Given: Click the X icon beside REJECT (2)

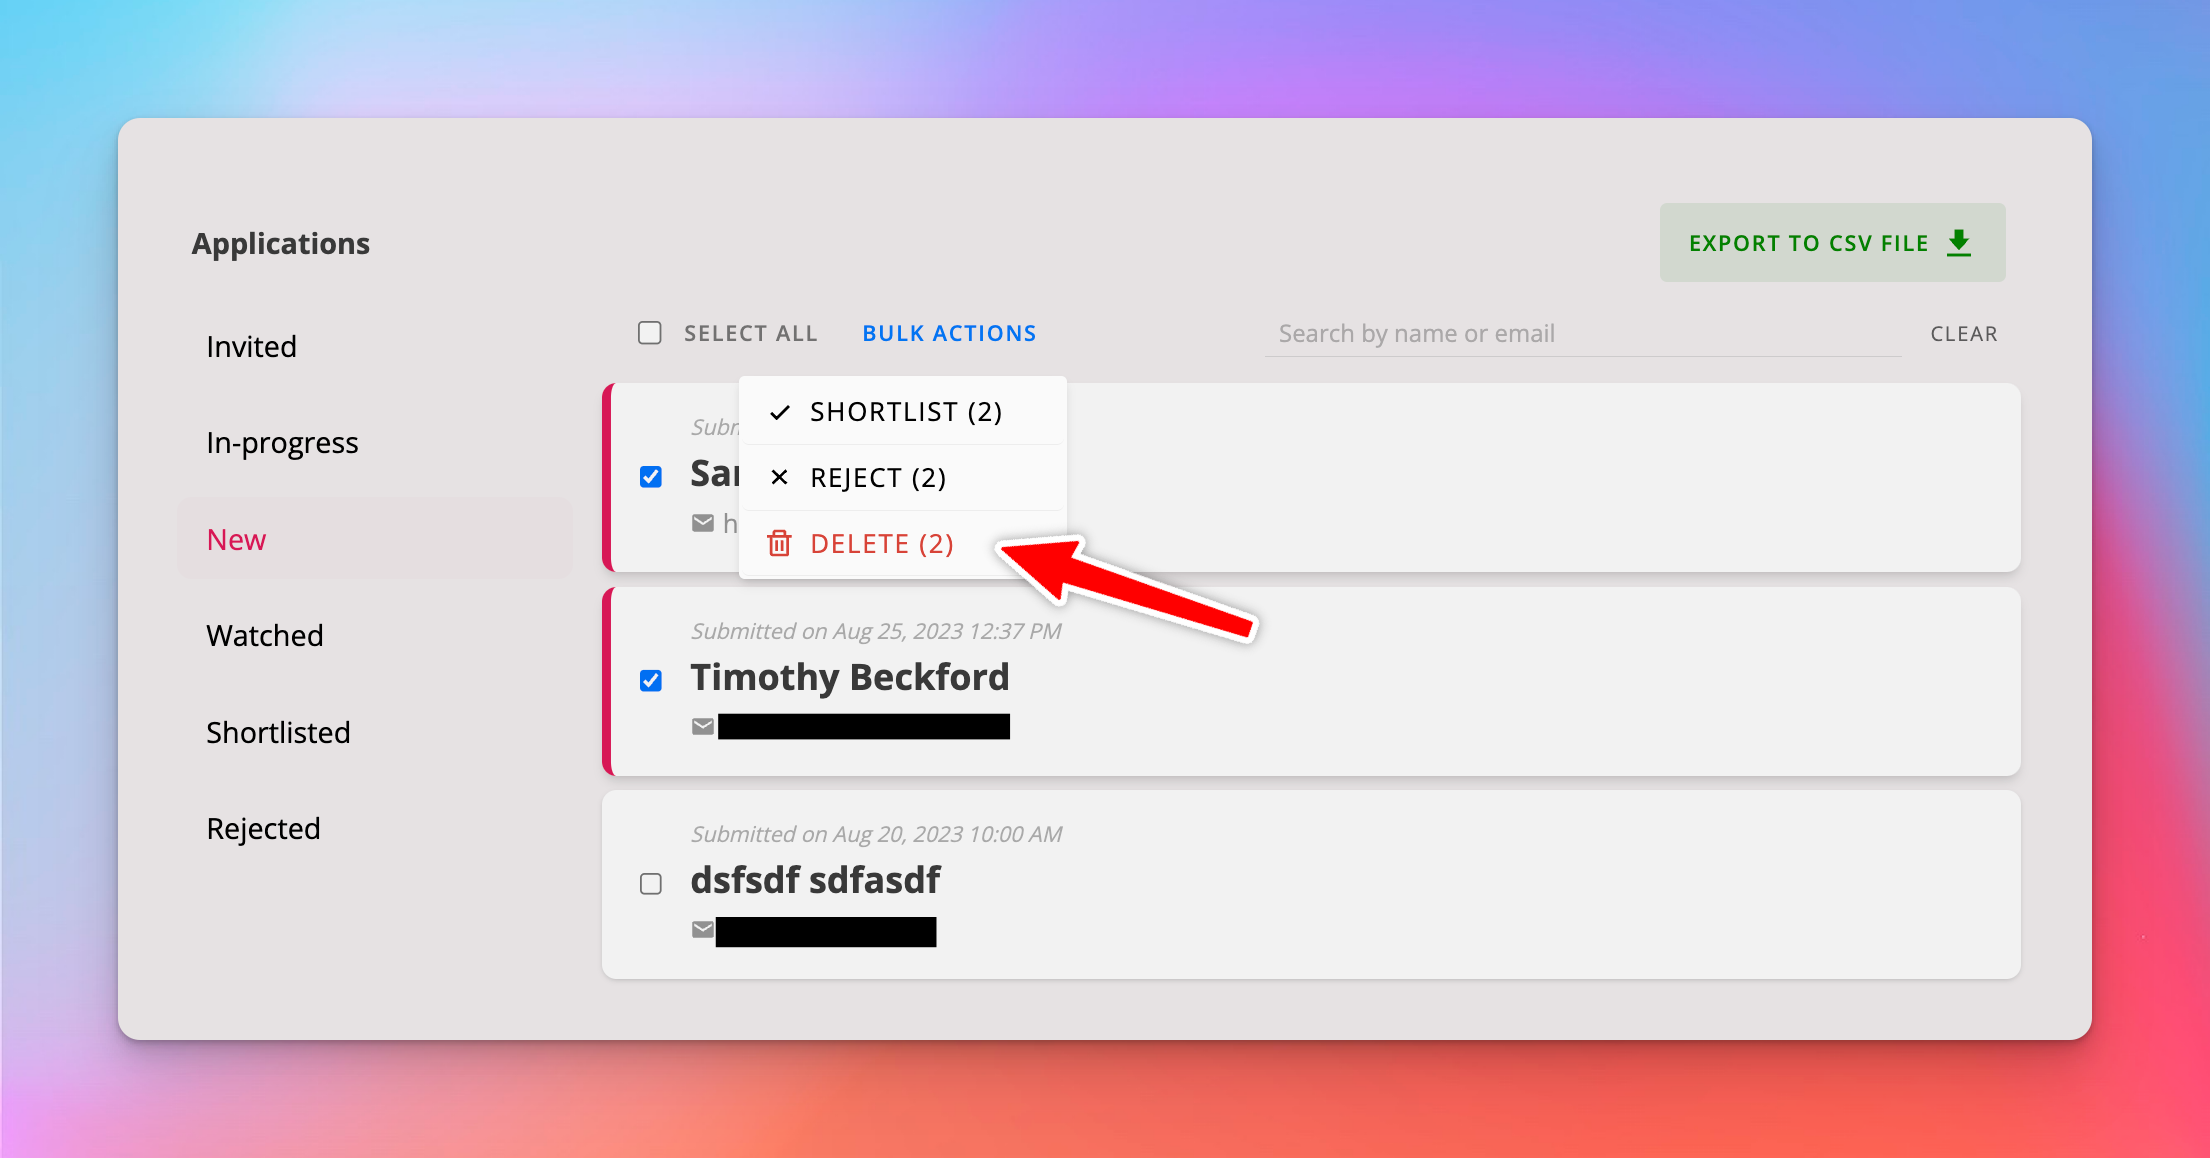Looking at the screenshot, I should click(x=779, y=477).
